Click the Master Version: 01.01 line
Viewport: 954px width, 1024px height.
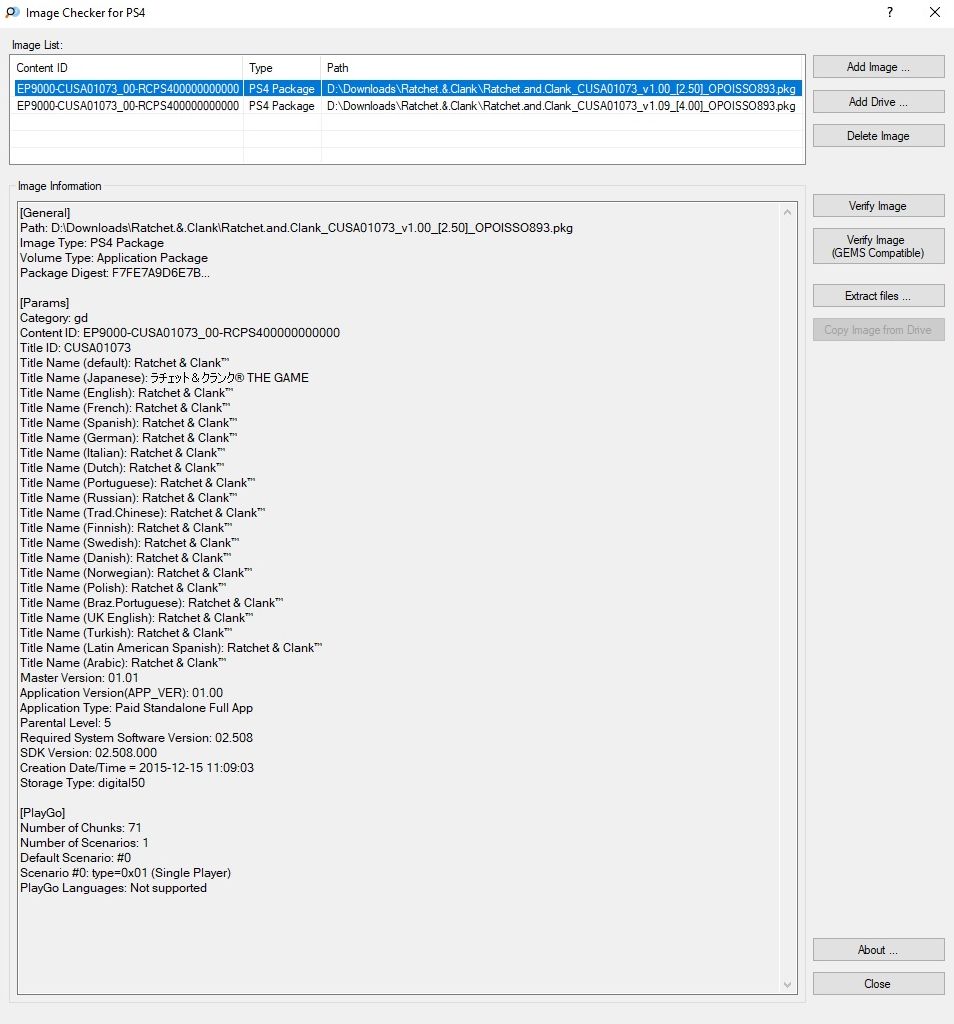(x=79, y=679)
